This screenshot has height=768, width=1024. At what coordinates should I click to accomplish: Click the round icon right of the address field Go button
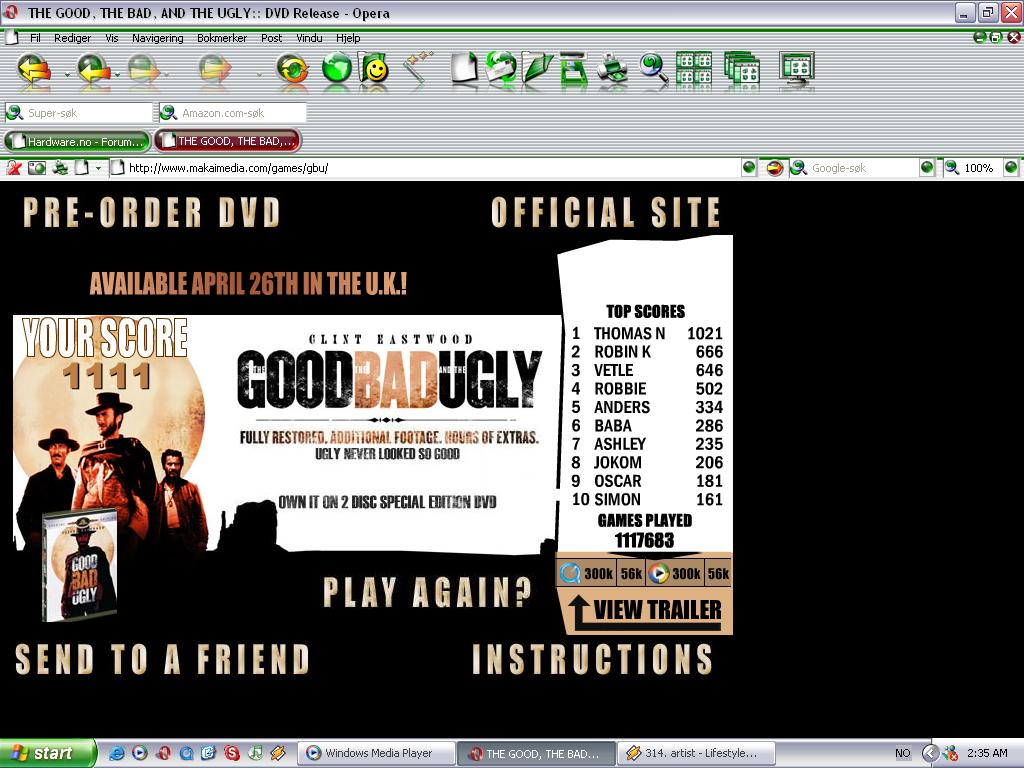click(775, 168)
